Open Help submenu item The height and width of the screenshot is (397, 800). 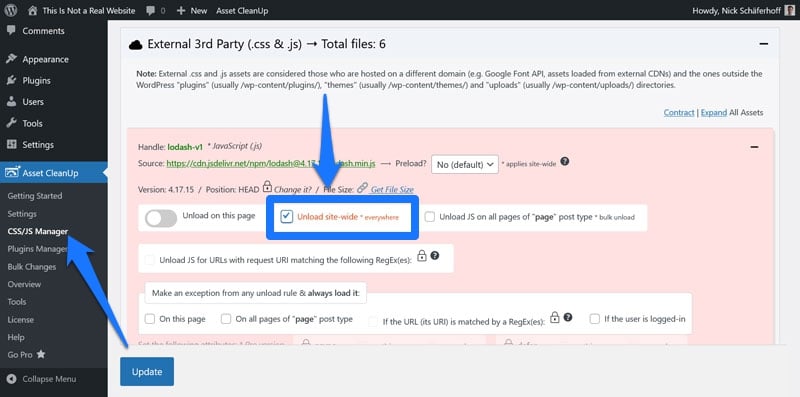[16, 337]
